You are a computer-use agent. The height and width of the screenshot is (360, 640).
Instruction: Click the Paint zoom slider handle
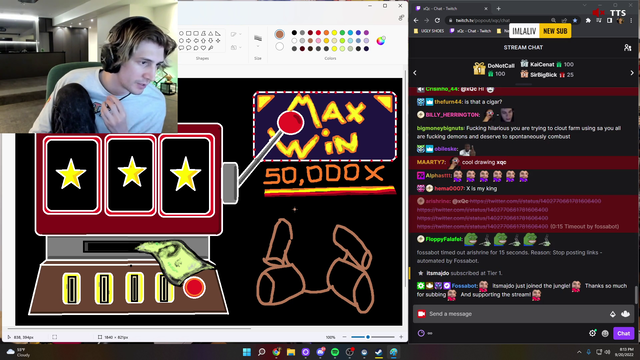pos(368,337)
